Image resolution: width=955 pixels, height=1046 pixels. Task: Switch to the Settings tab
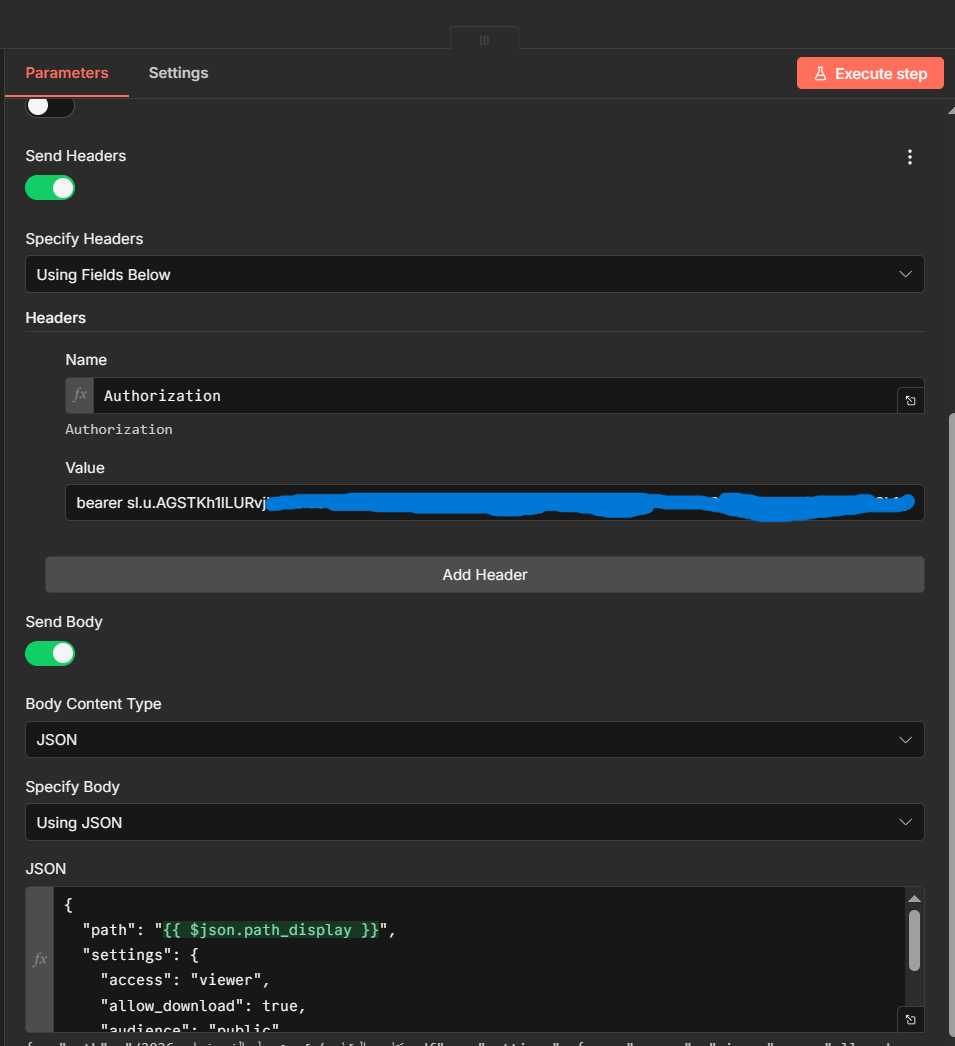click(178, 73)
